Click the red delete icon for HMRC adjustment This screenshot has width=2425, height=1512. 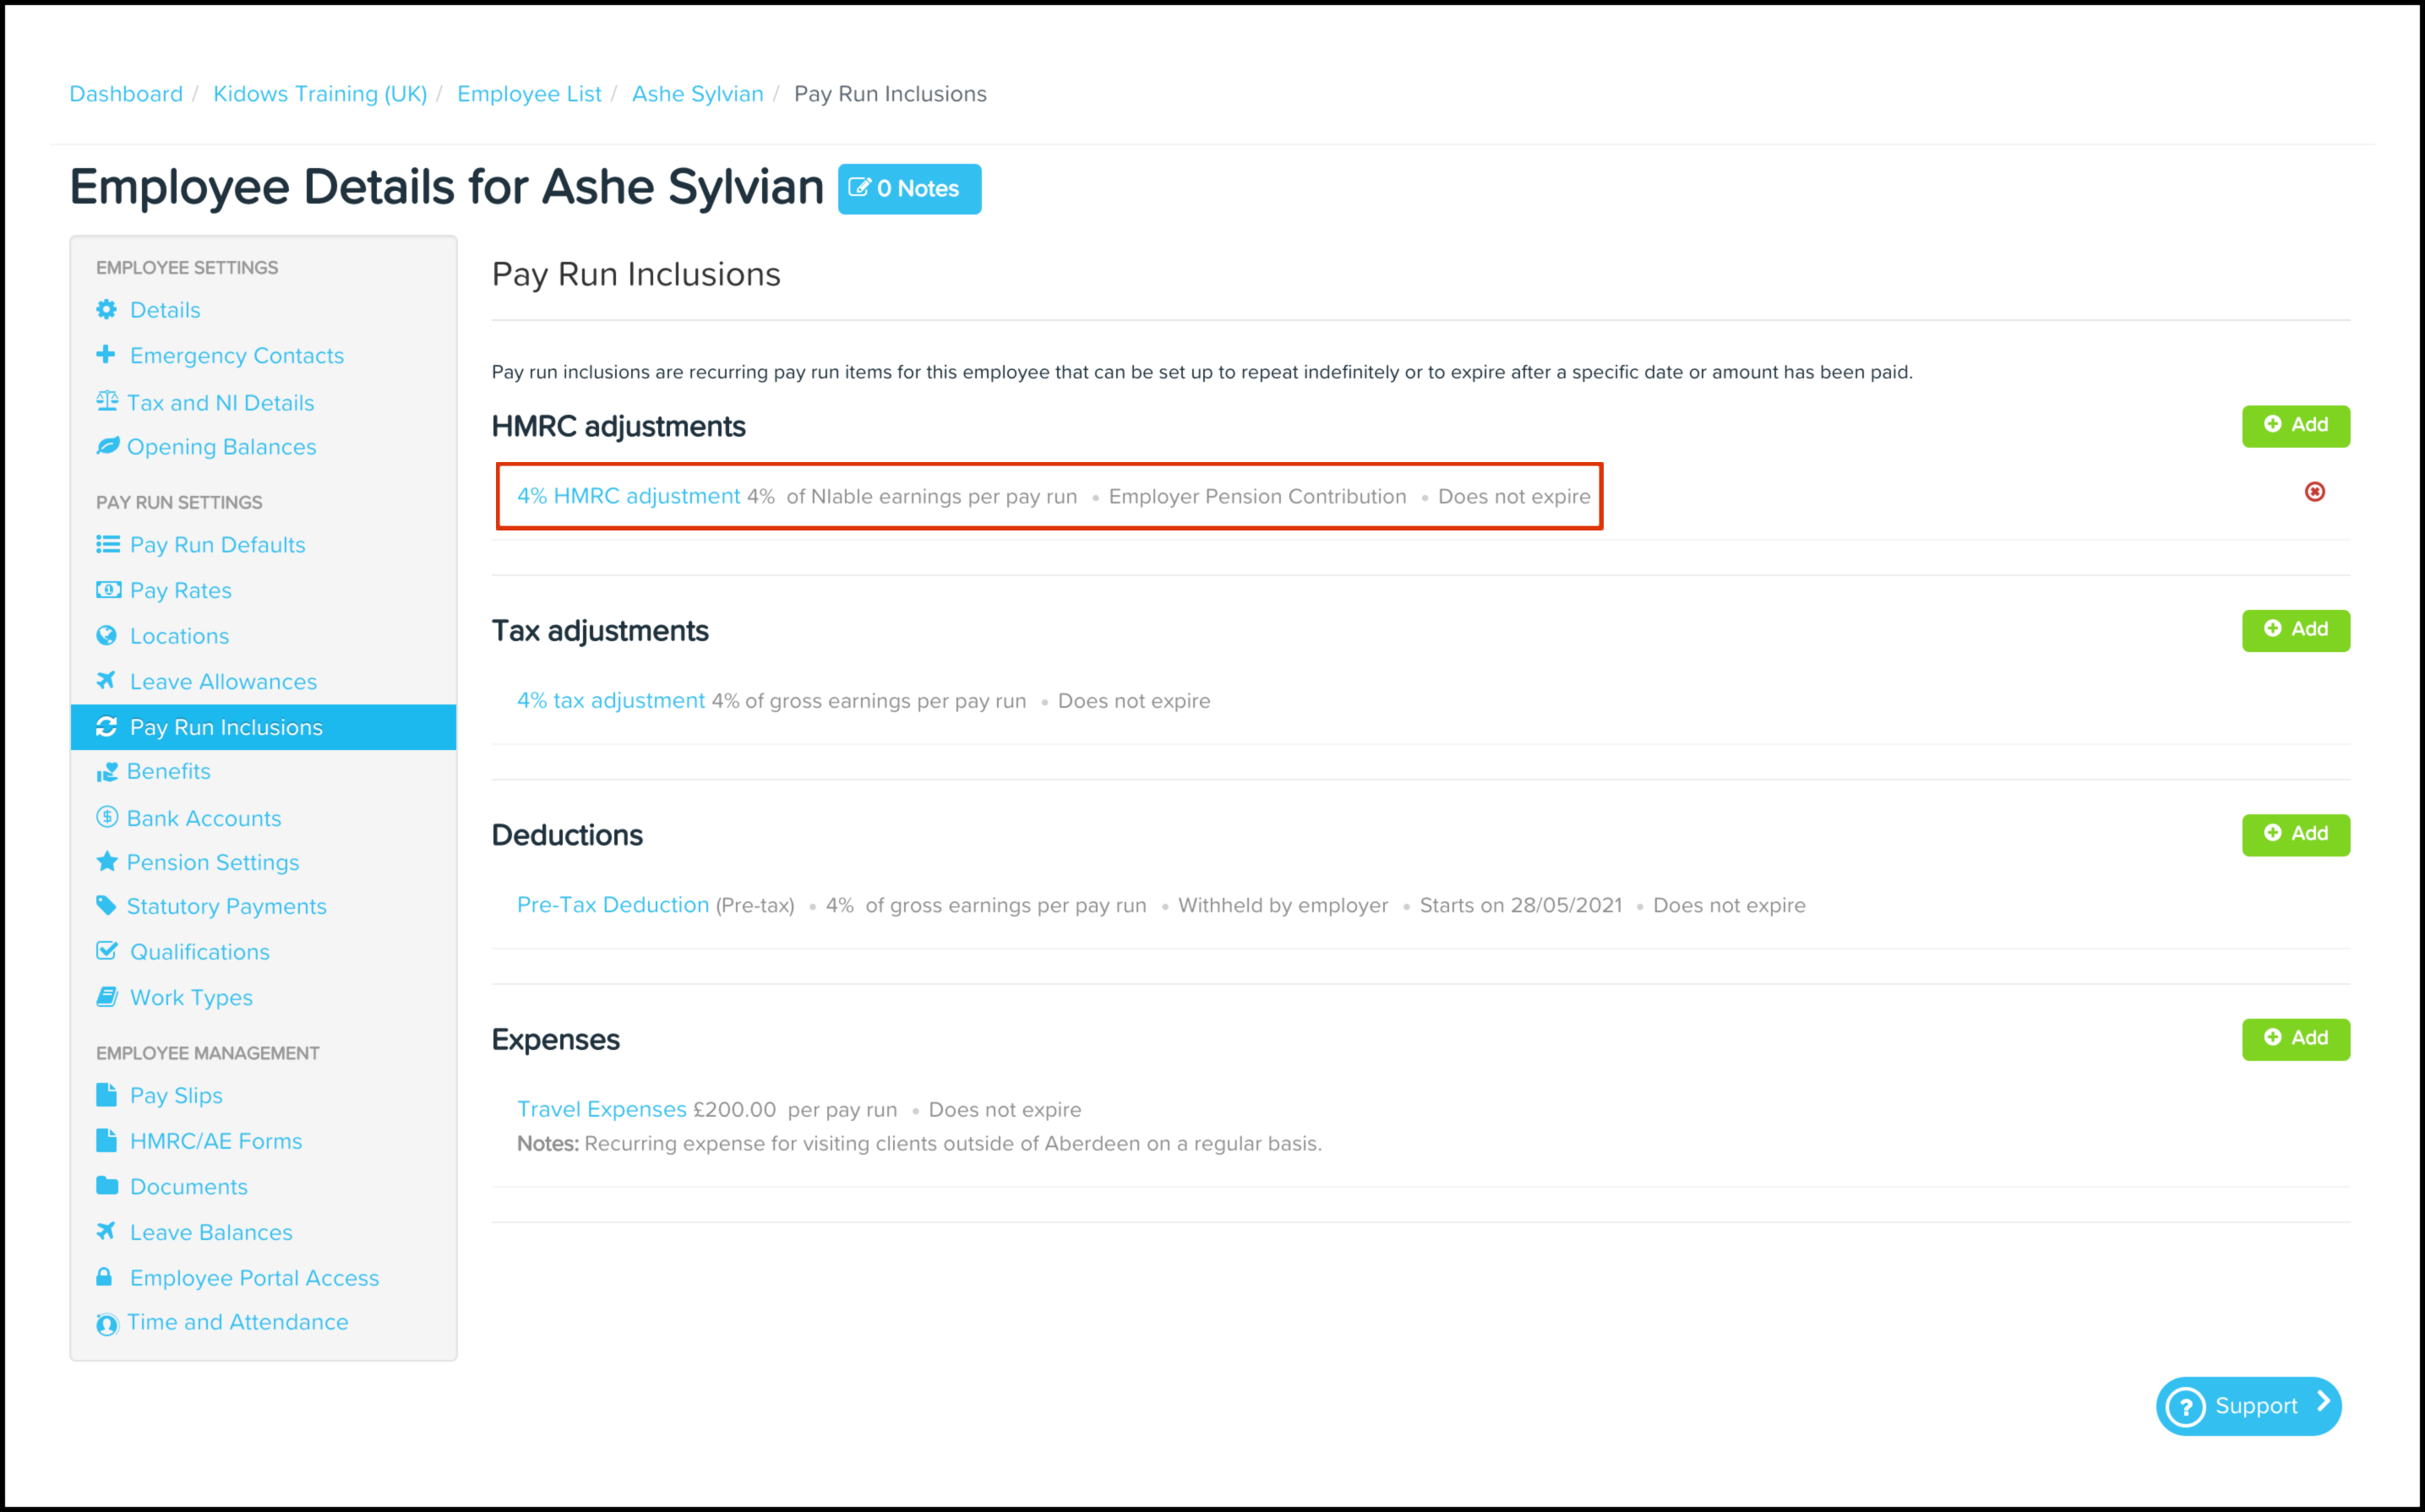pyautogui.click(x=2314, y=492)
